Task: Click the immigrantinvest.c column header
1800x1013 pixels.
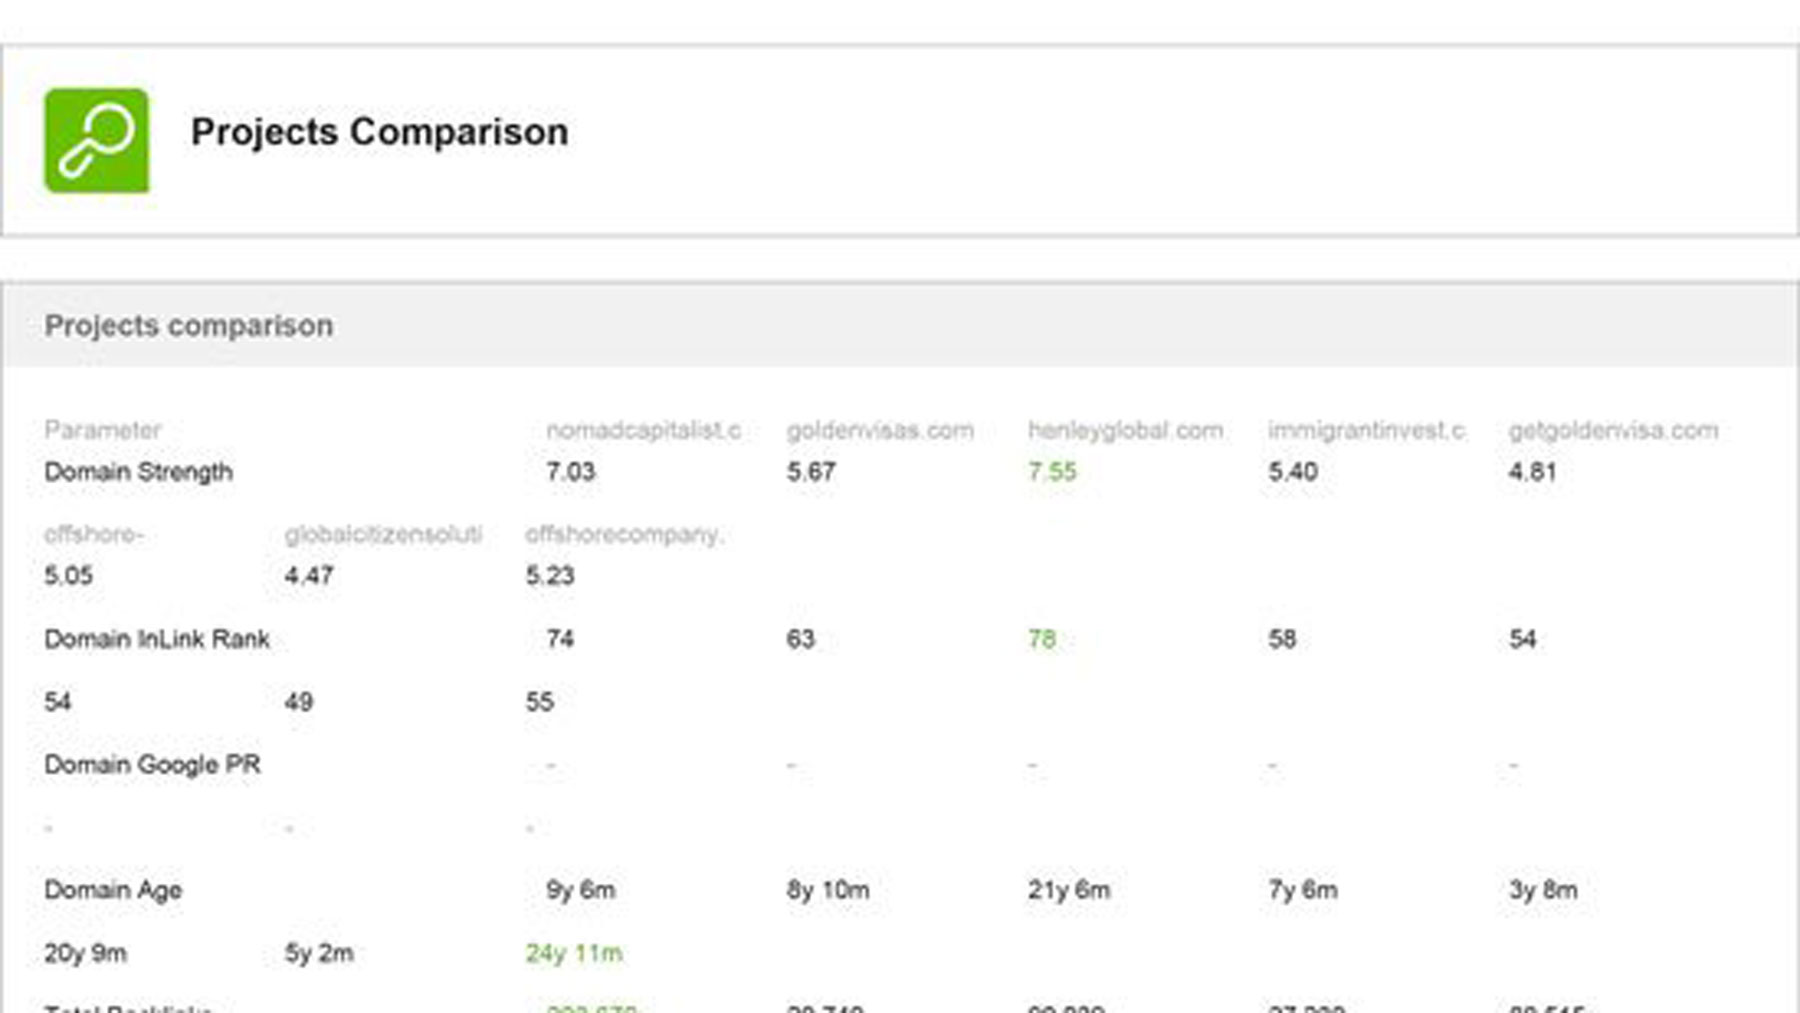Action: [1366, 431]
